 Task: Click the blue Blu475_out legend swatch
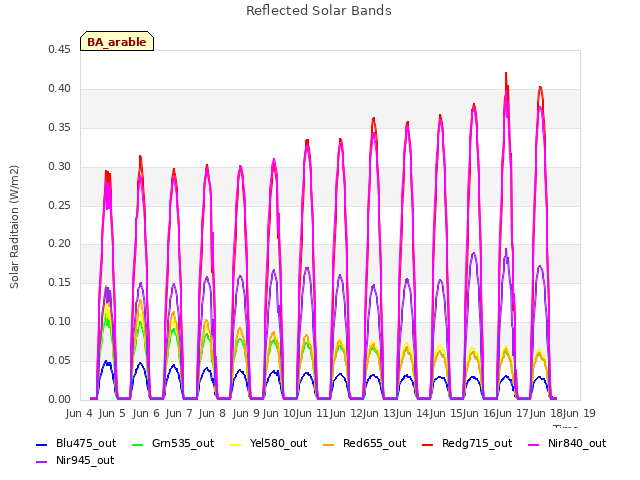tap(42, 444)
